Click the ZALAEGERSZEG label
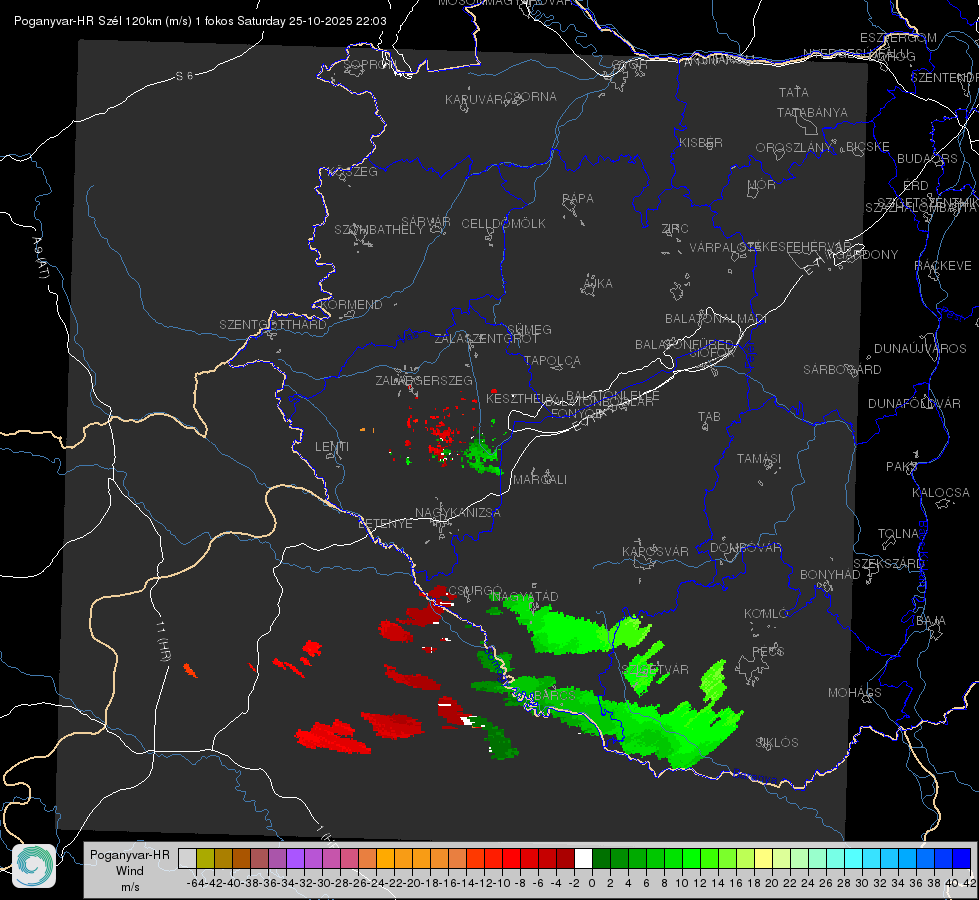Viewport: 979px width, 900px height. 423,380
